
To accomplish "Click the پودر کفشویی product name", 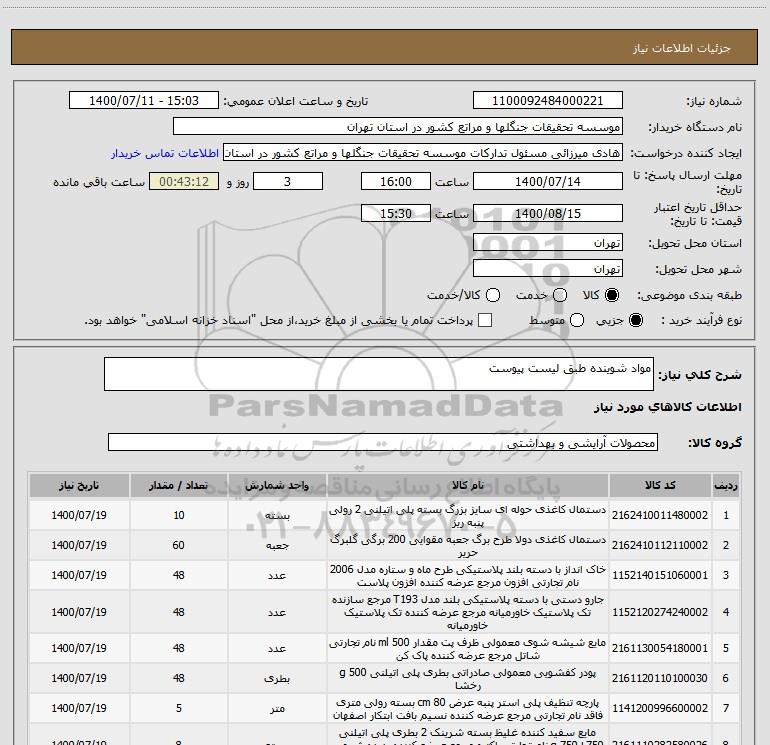I will pos(468,679).
